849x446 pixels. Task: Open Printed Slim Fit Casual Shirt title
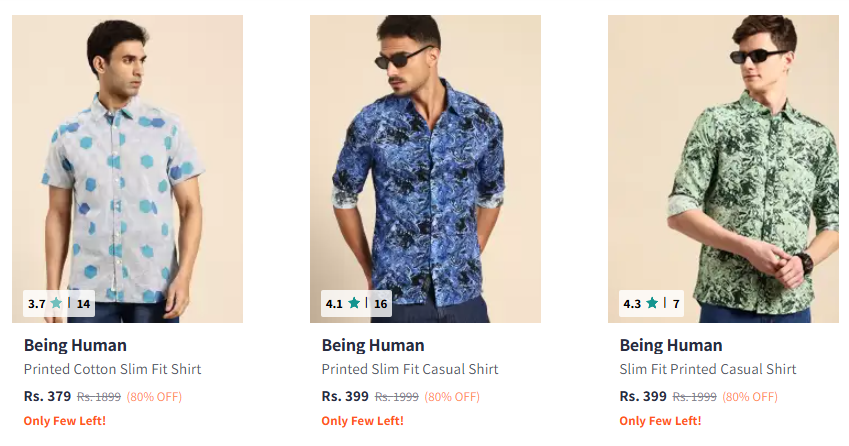(410, 370)
